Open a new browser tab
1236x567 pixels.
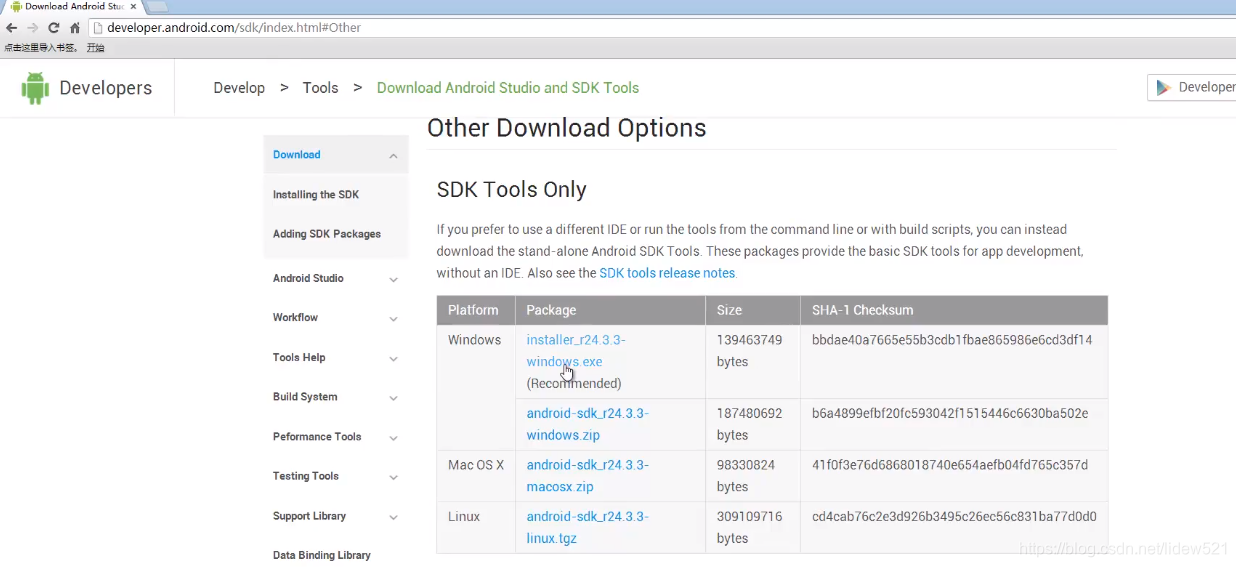(157, 6)
